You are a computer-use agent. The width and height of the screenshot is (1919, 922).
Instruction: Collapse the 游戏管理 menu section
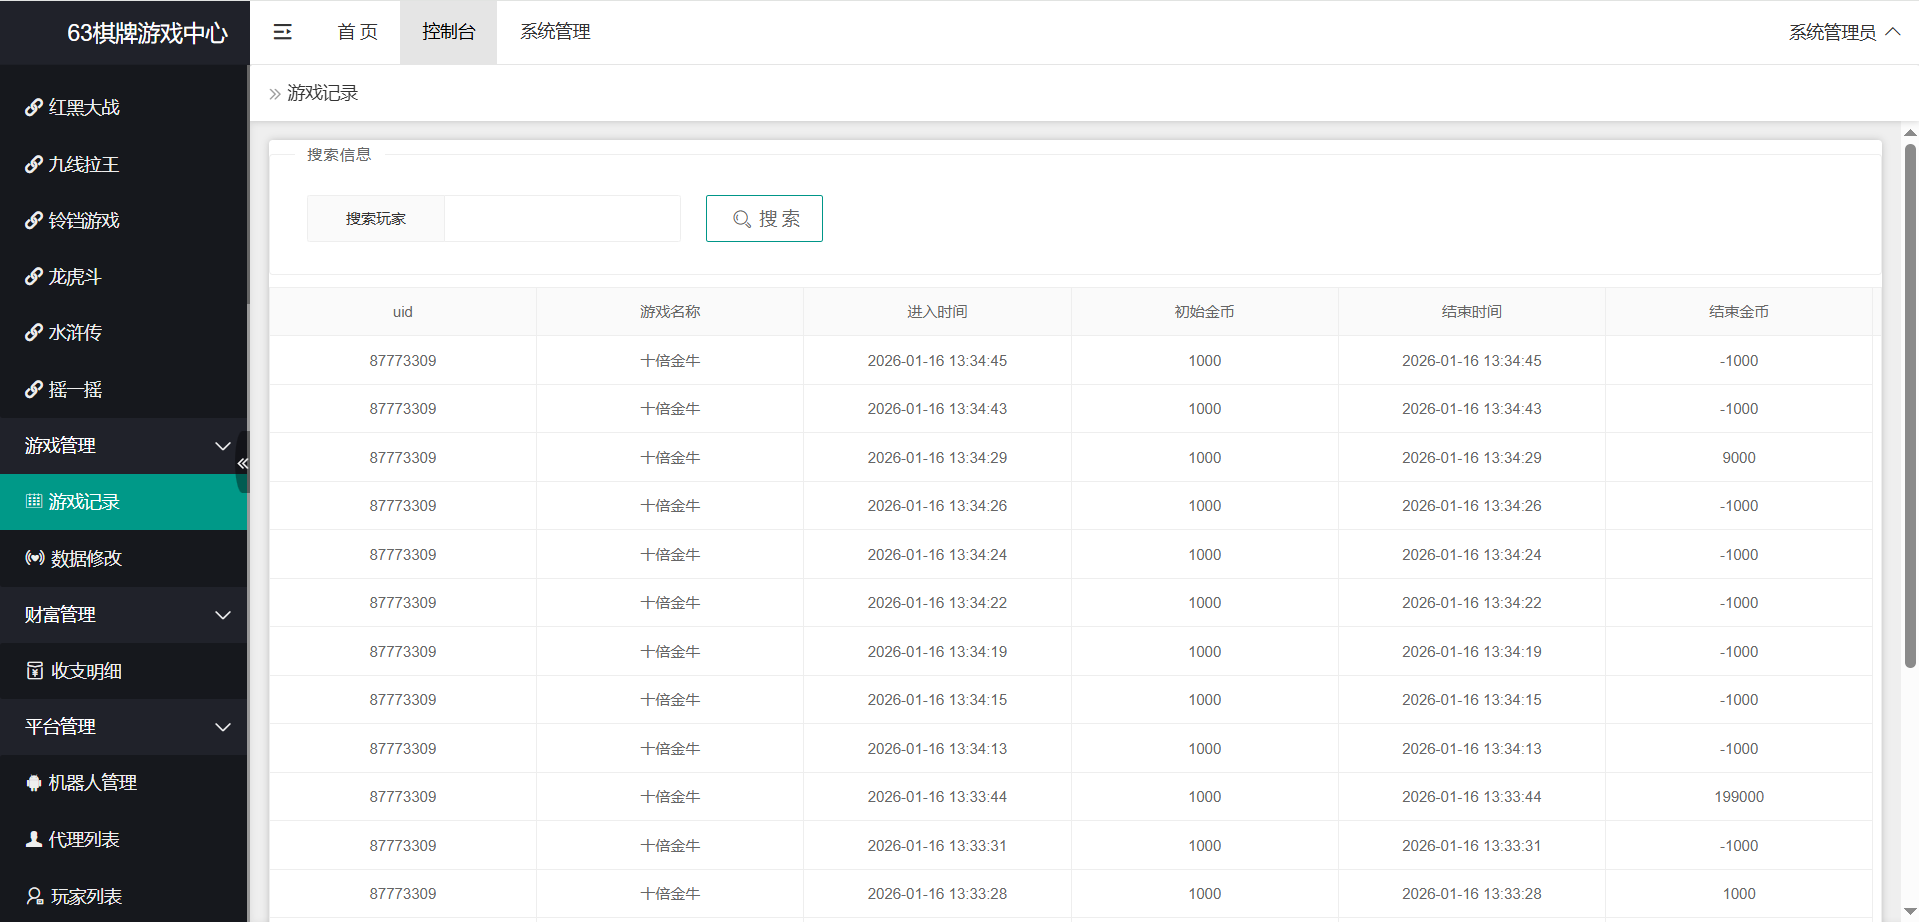[223, 446]
